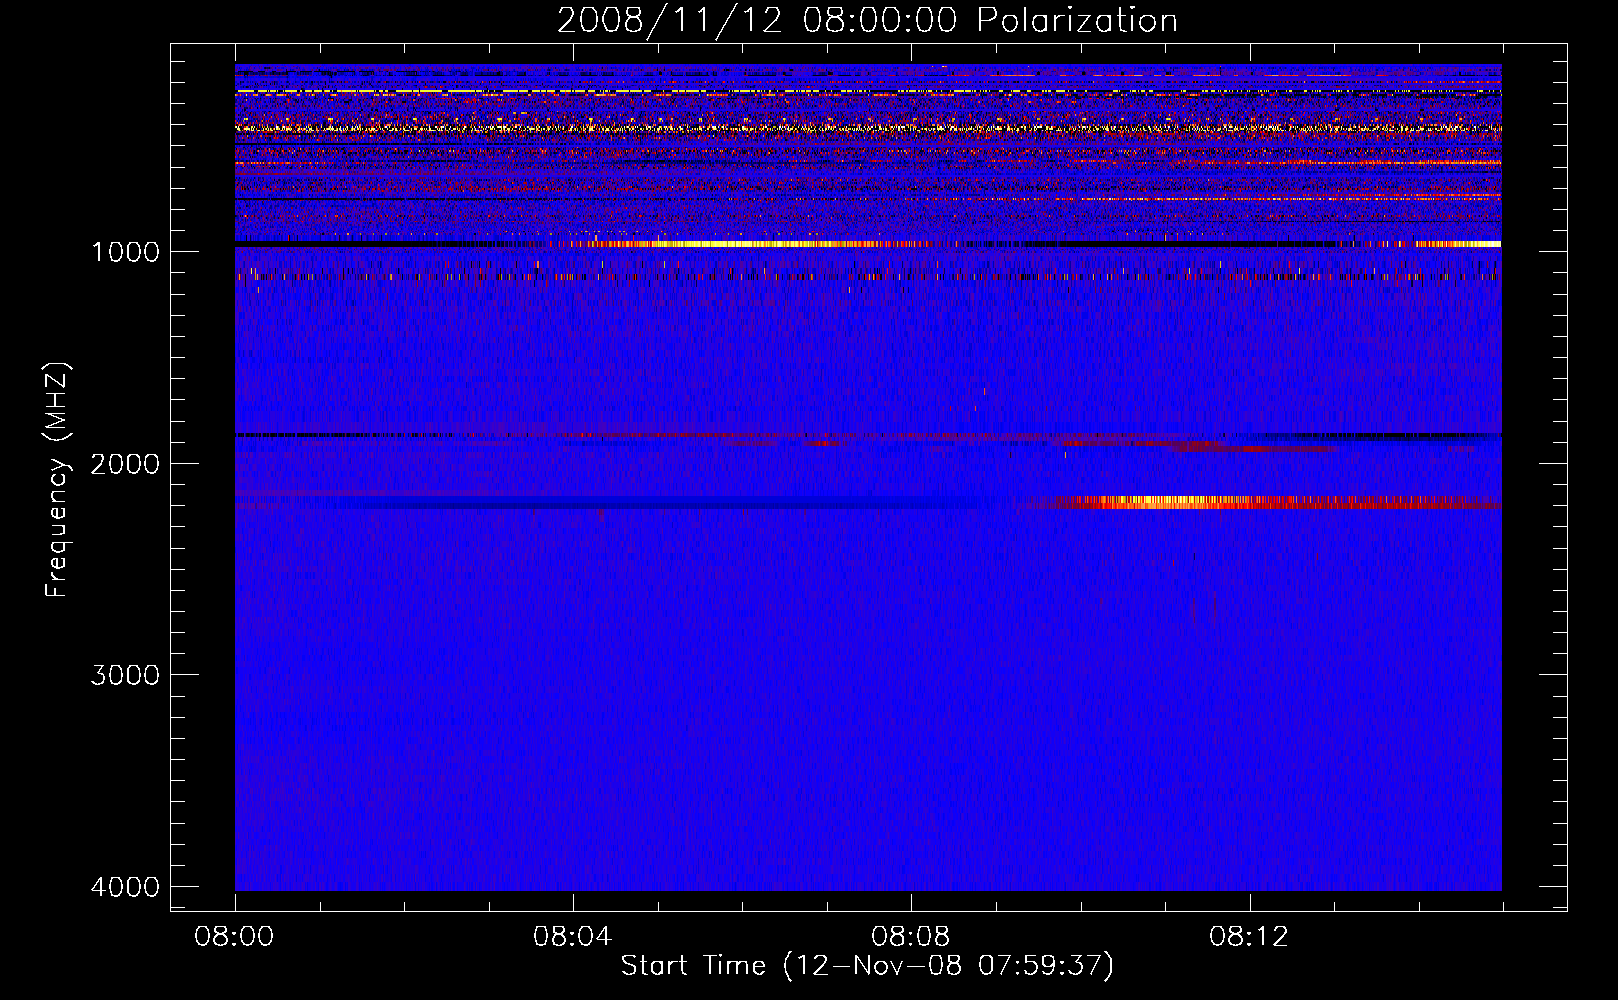Screen dimensions: 1618x1000
Task: Click the 3000 frequency tick label
Action: [x=125, y=675]
